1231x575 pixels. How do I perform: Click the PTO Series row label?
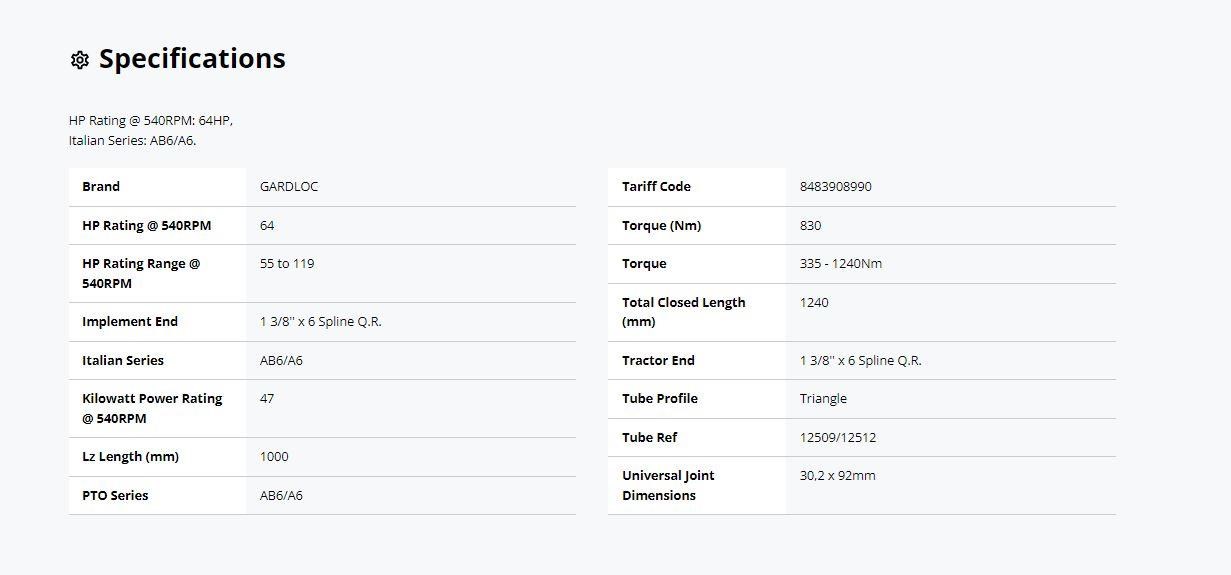pyautogui.click(x=115, y=496)
